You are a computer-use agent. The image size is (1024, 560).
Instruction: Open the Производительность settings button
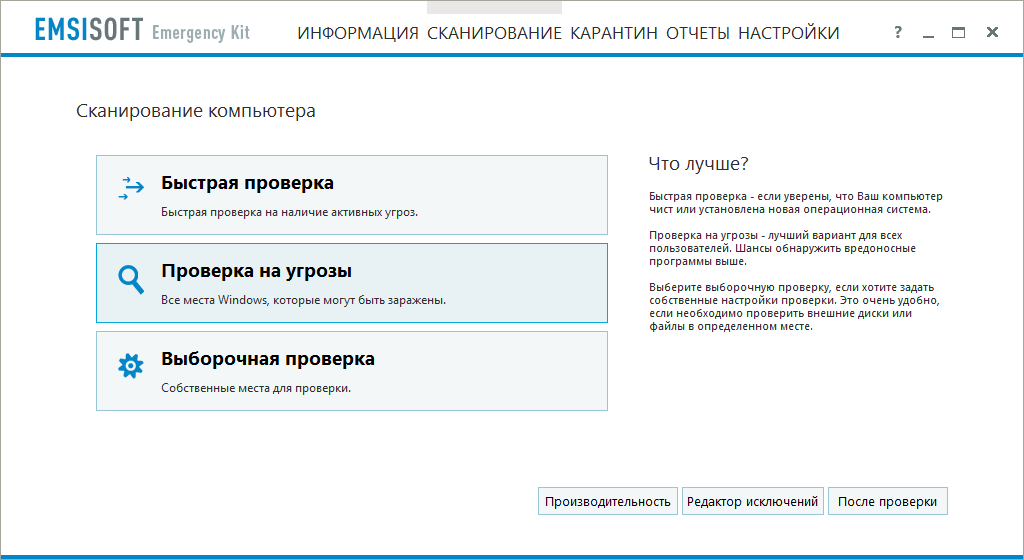607,502
